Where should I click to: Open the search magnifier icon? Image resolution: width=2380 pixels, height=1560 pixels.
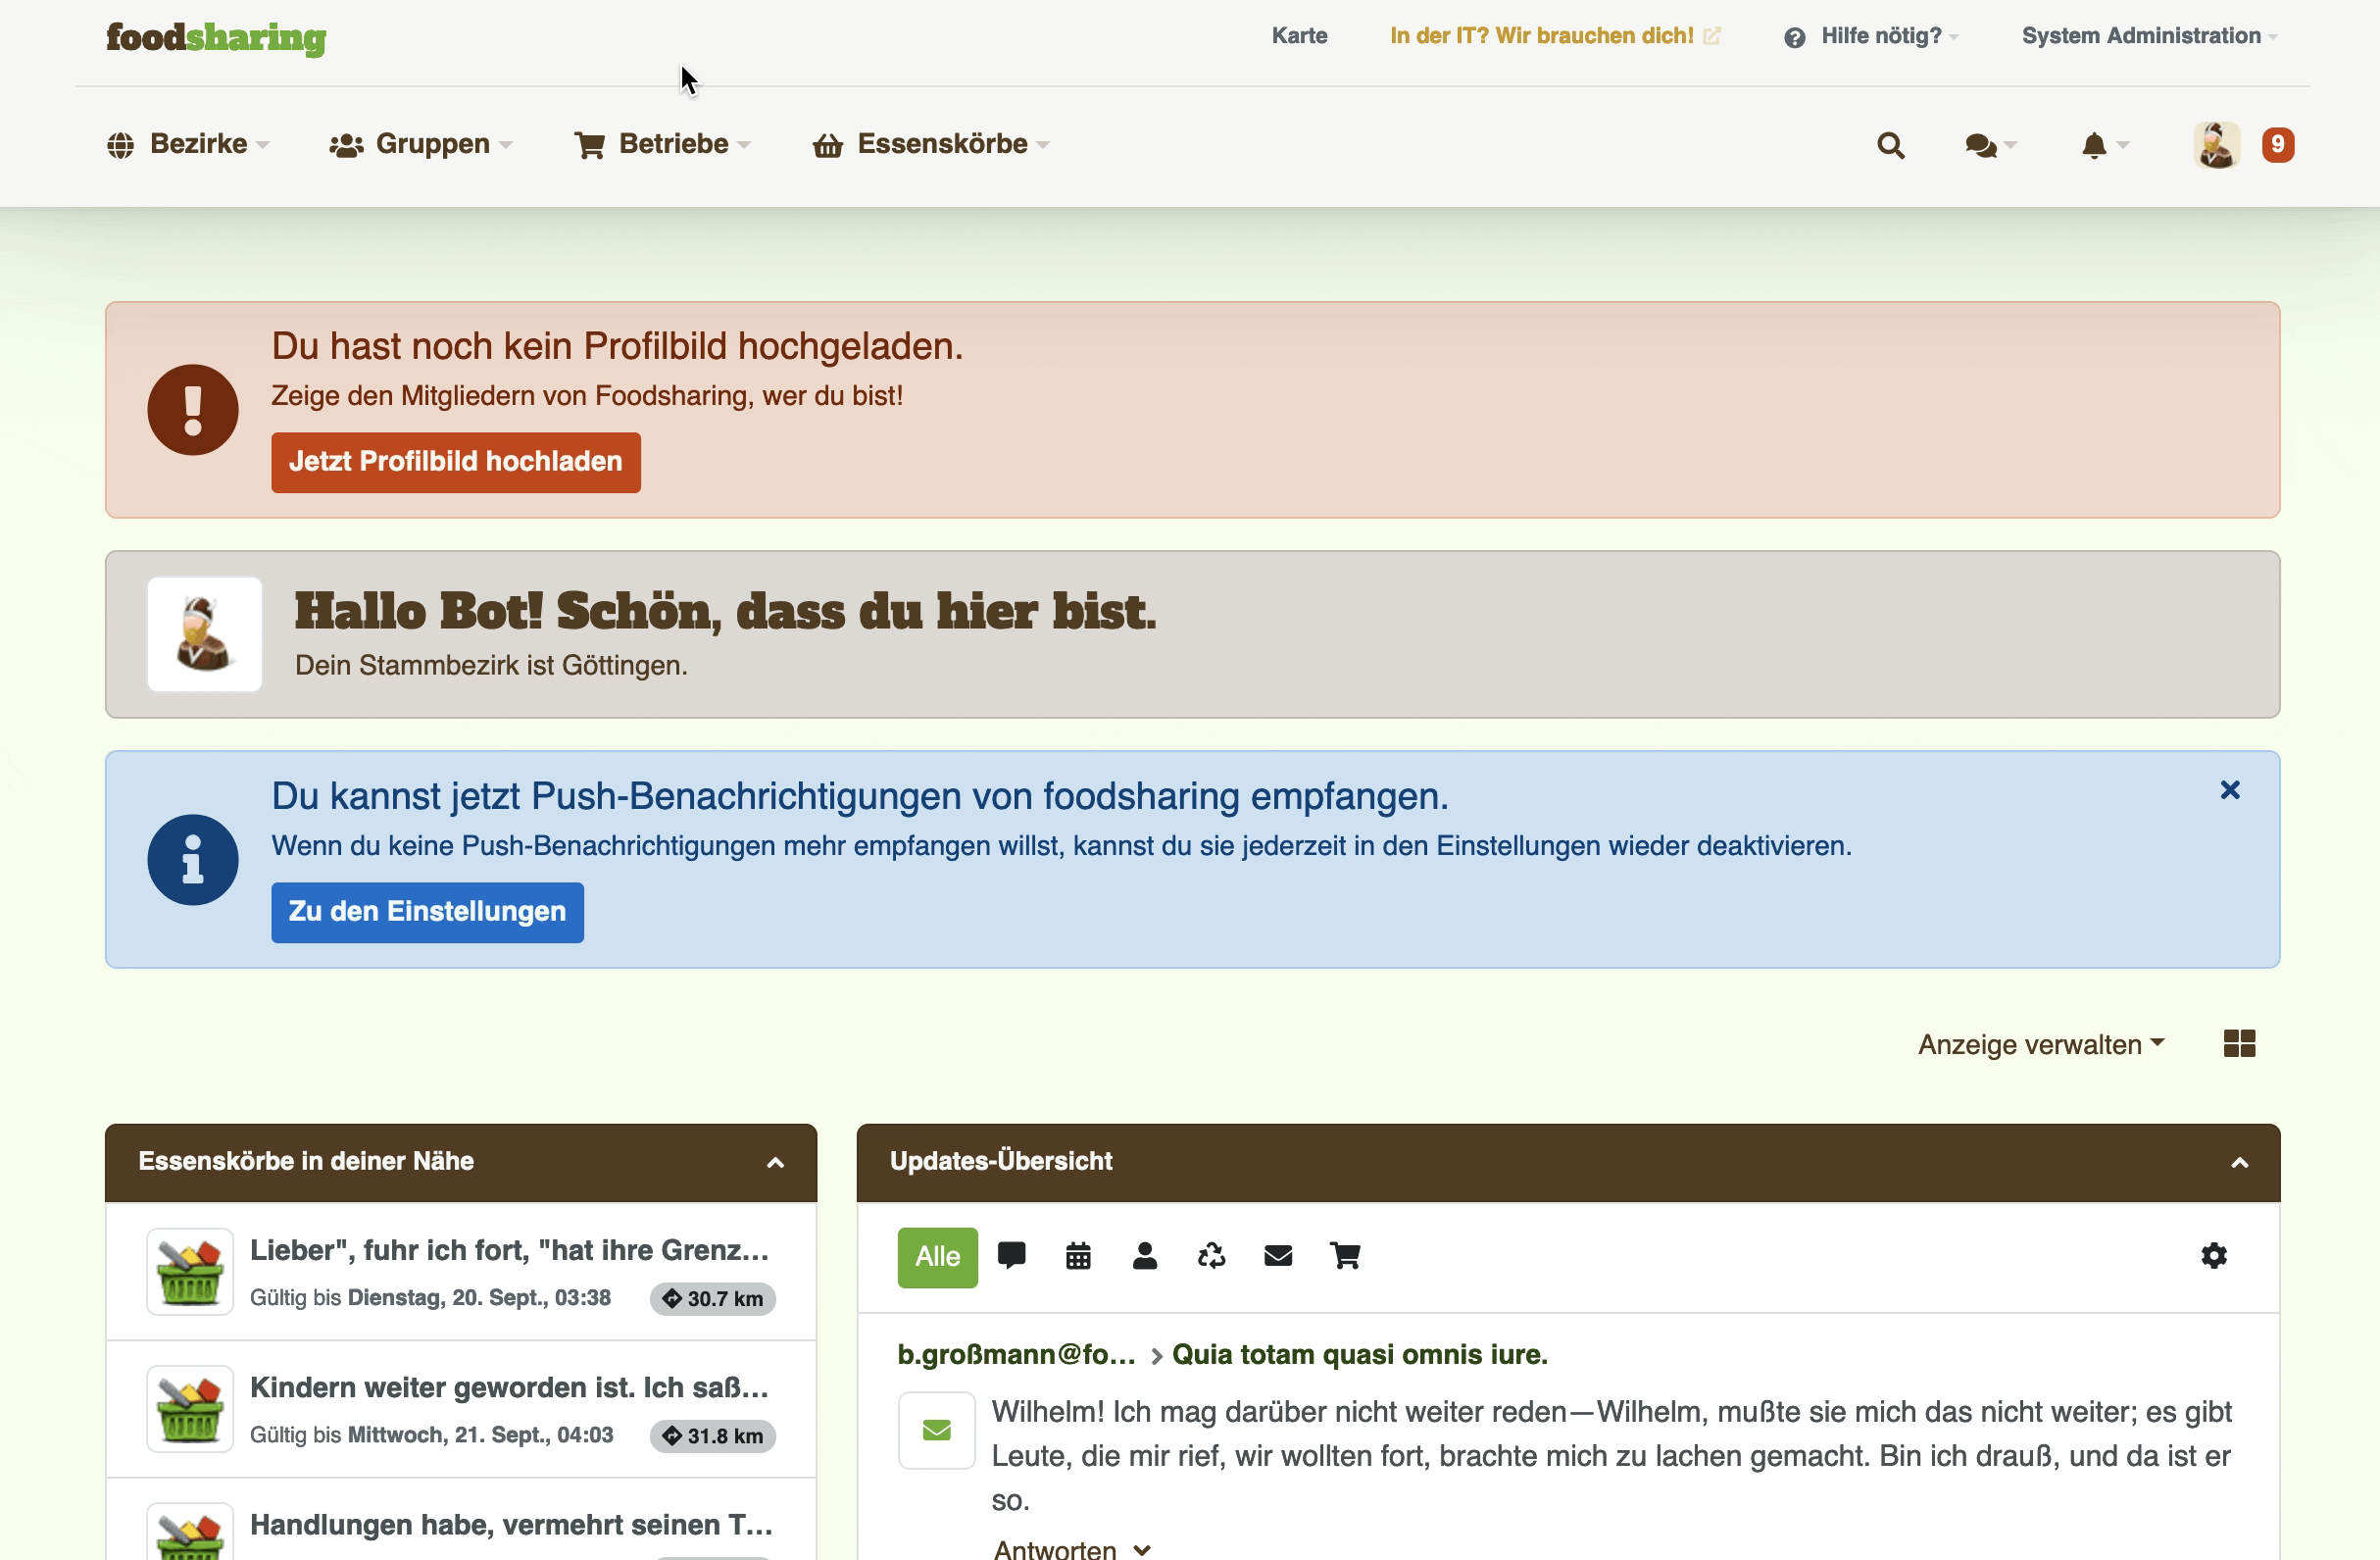tap(1890, 146)
